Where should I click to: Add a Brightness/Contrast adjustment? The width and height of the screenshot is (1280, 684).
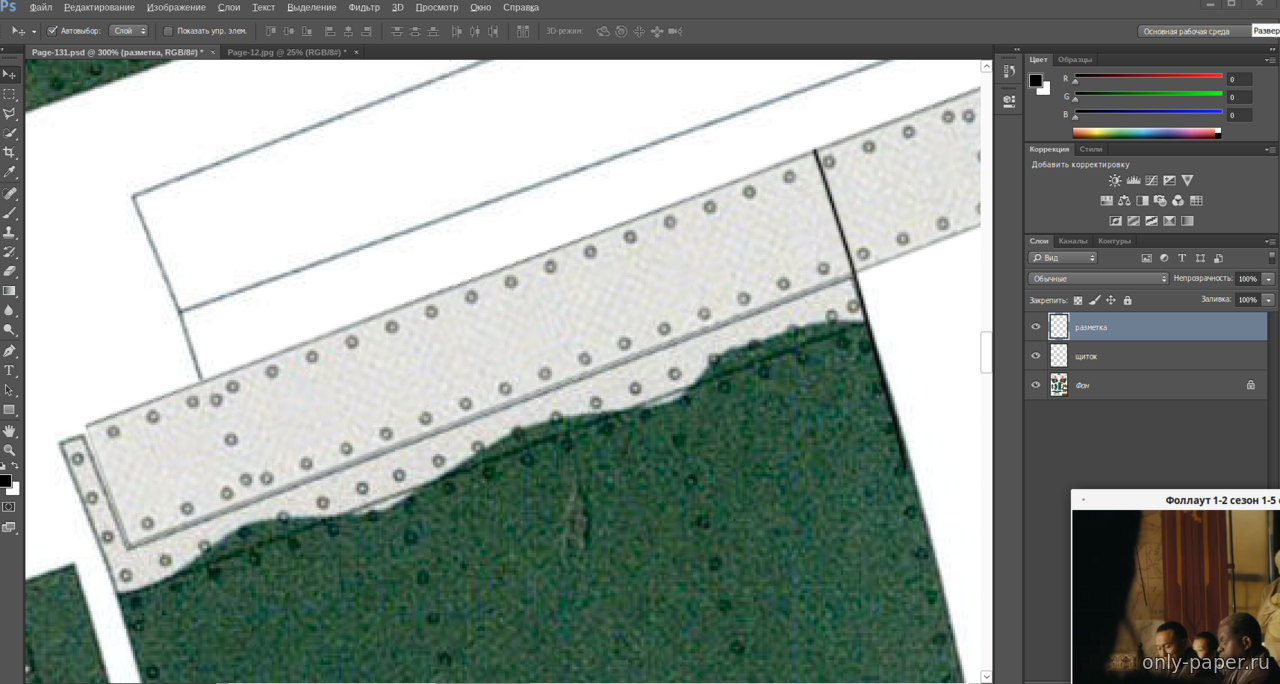click(x=1115, y=181)
